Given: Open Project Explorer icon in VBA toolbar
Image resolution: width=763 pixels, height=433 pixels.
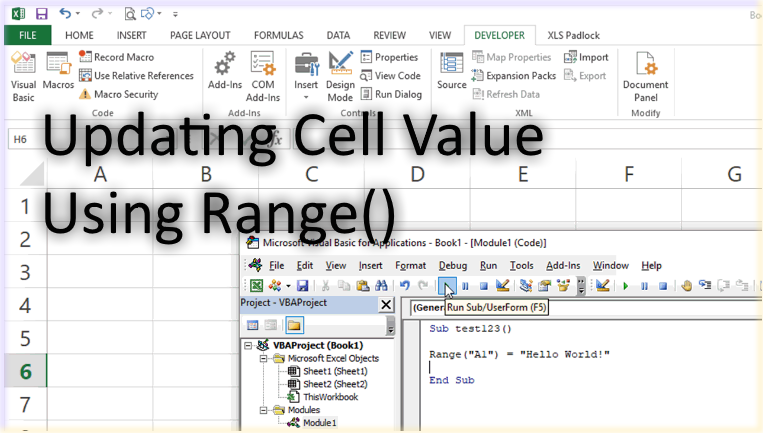Looking at the screenshot, I should (526, 286).
